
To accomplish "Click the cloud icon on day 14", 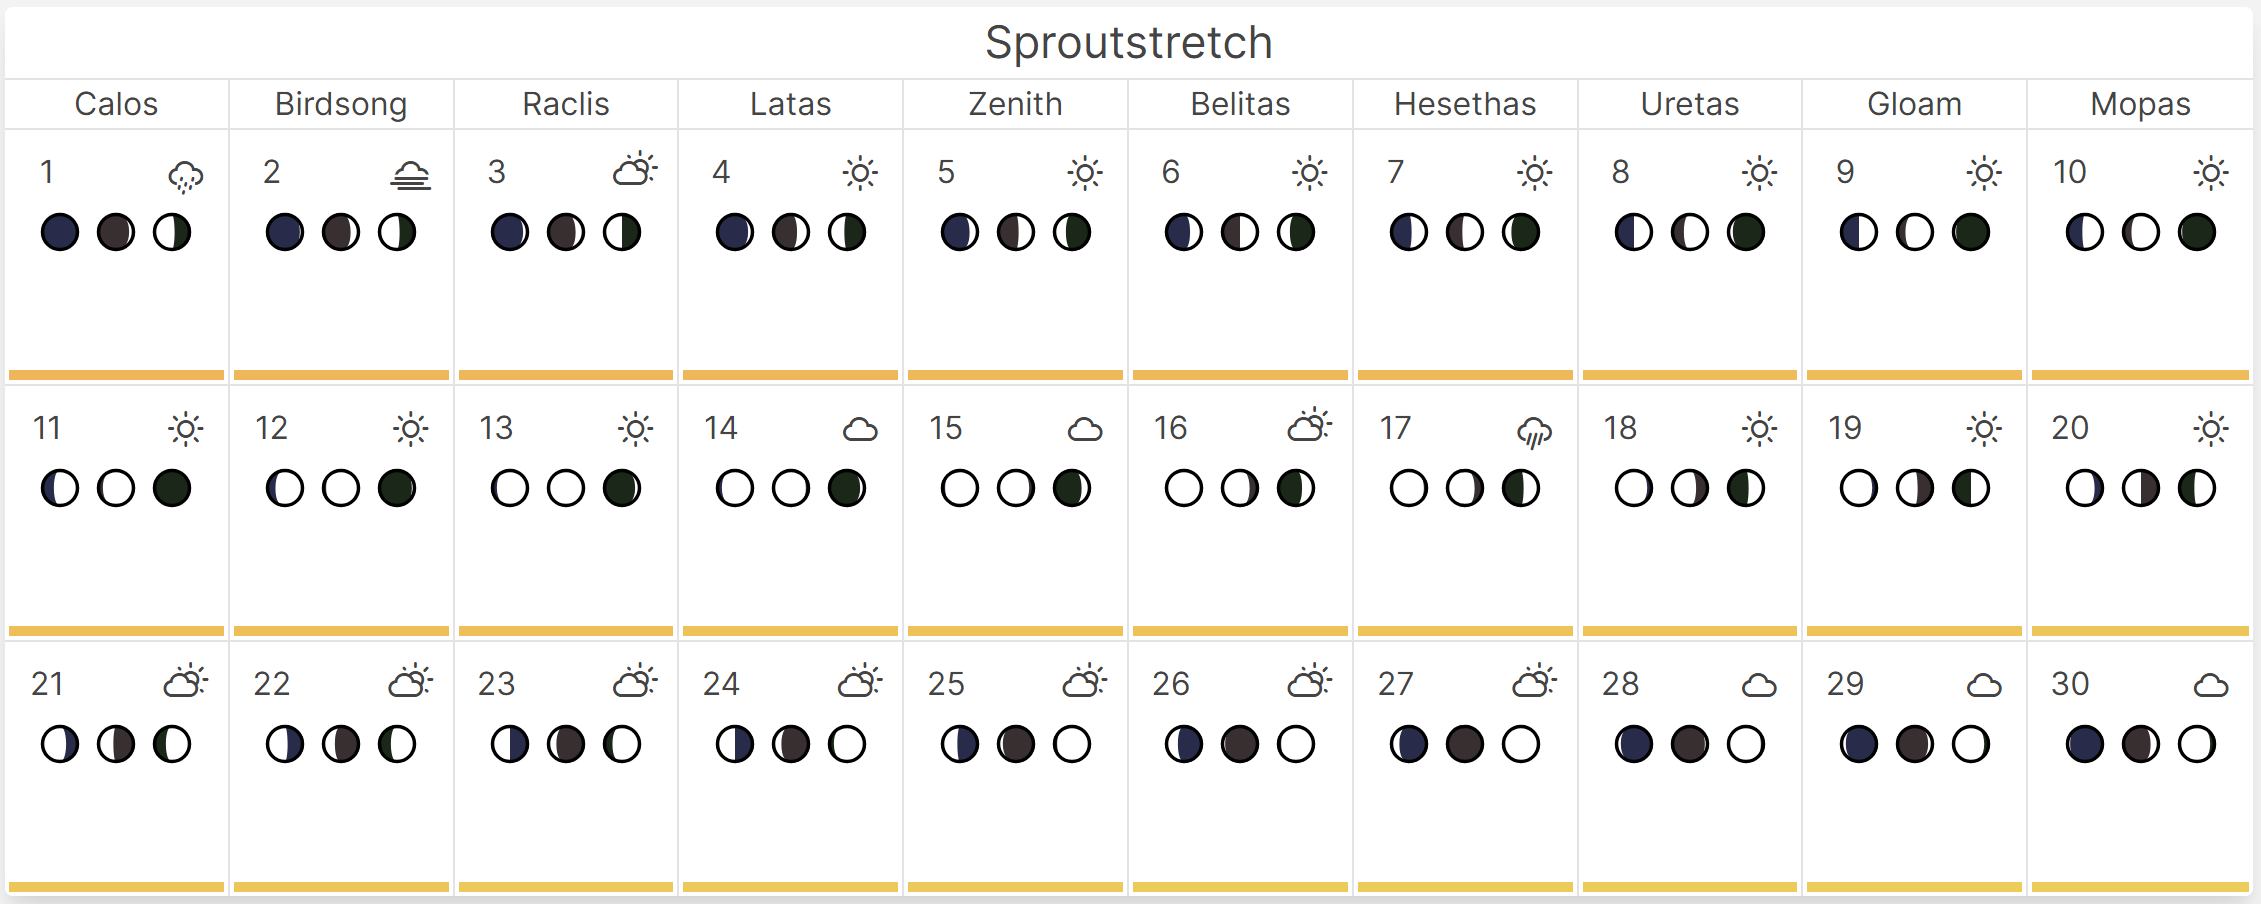I will [860, 430].
